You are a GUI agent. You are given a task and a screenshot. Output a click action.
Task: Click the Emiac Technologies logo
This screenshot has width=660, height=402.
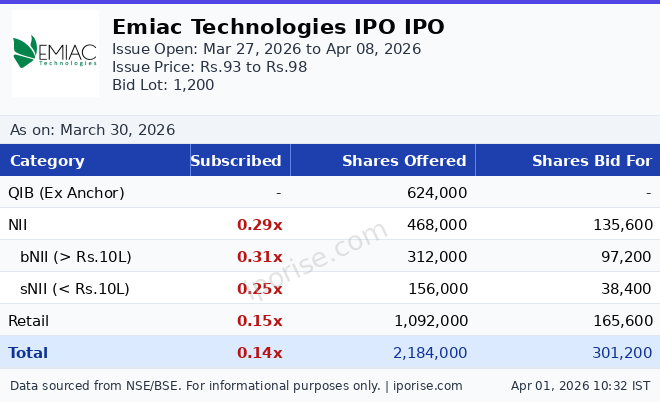(x=55, y=53)
